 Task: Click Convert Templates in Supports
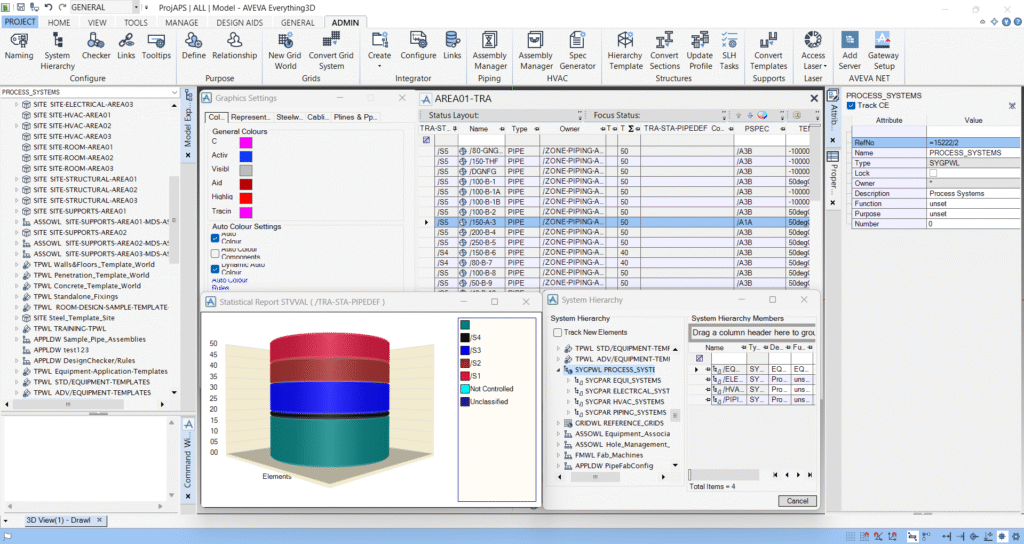[769, 52]
